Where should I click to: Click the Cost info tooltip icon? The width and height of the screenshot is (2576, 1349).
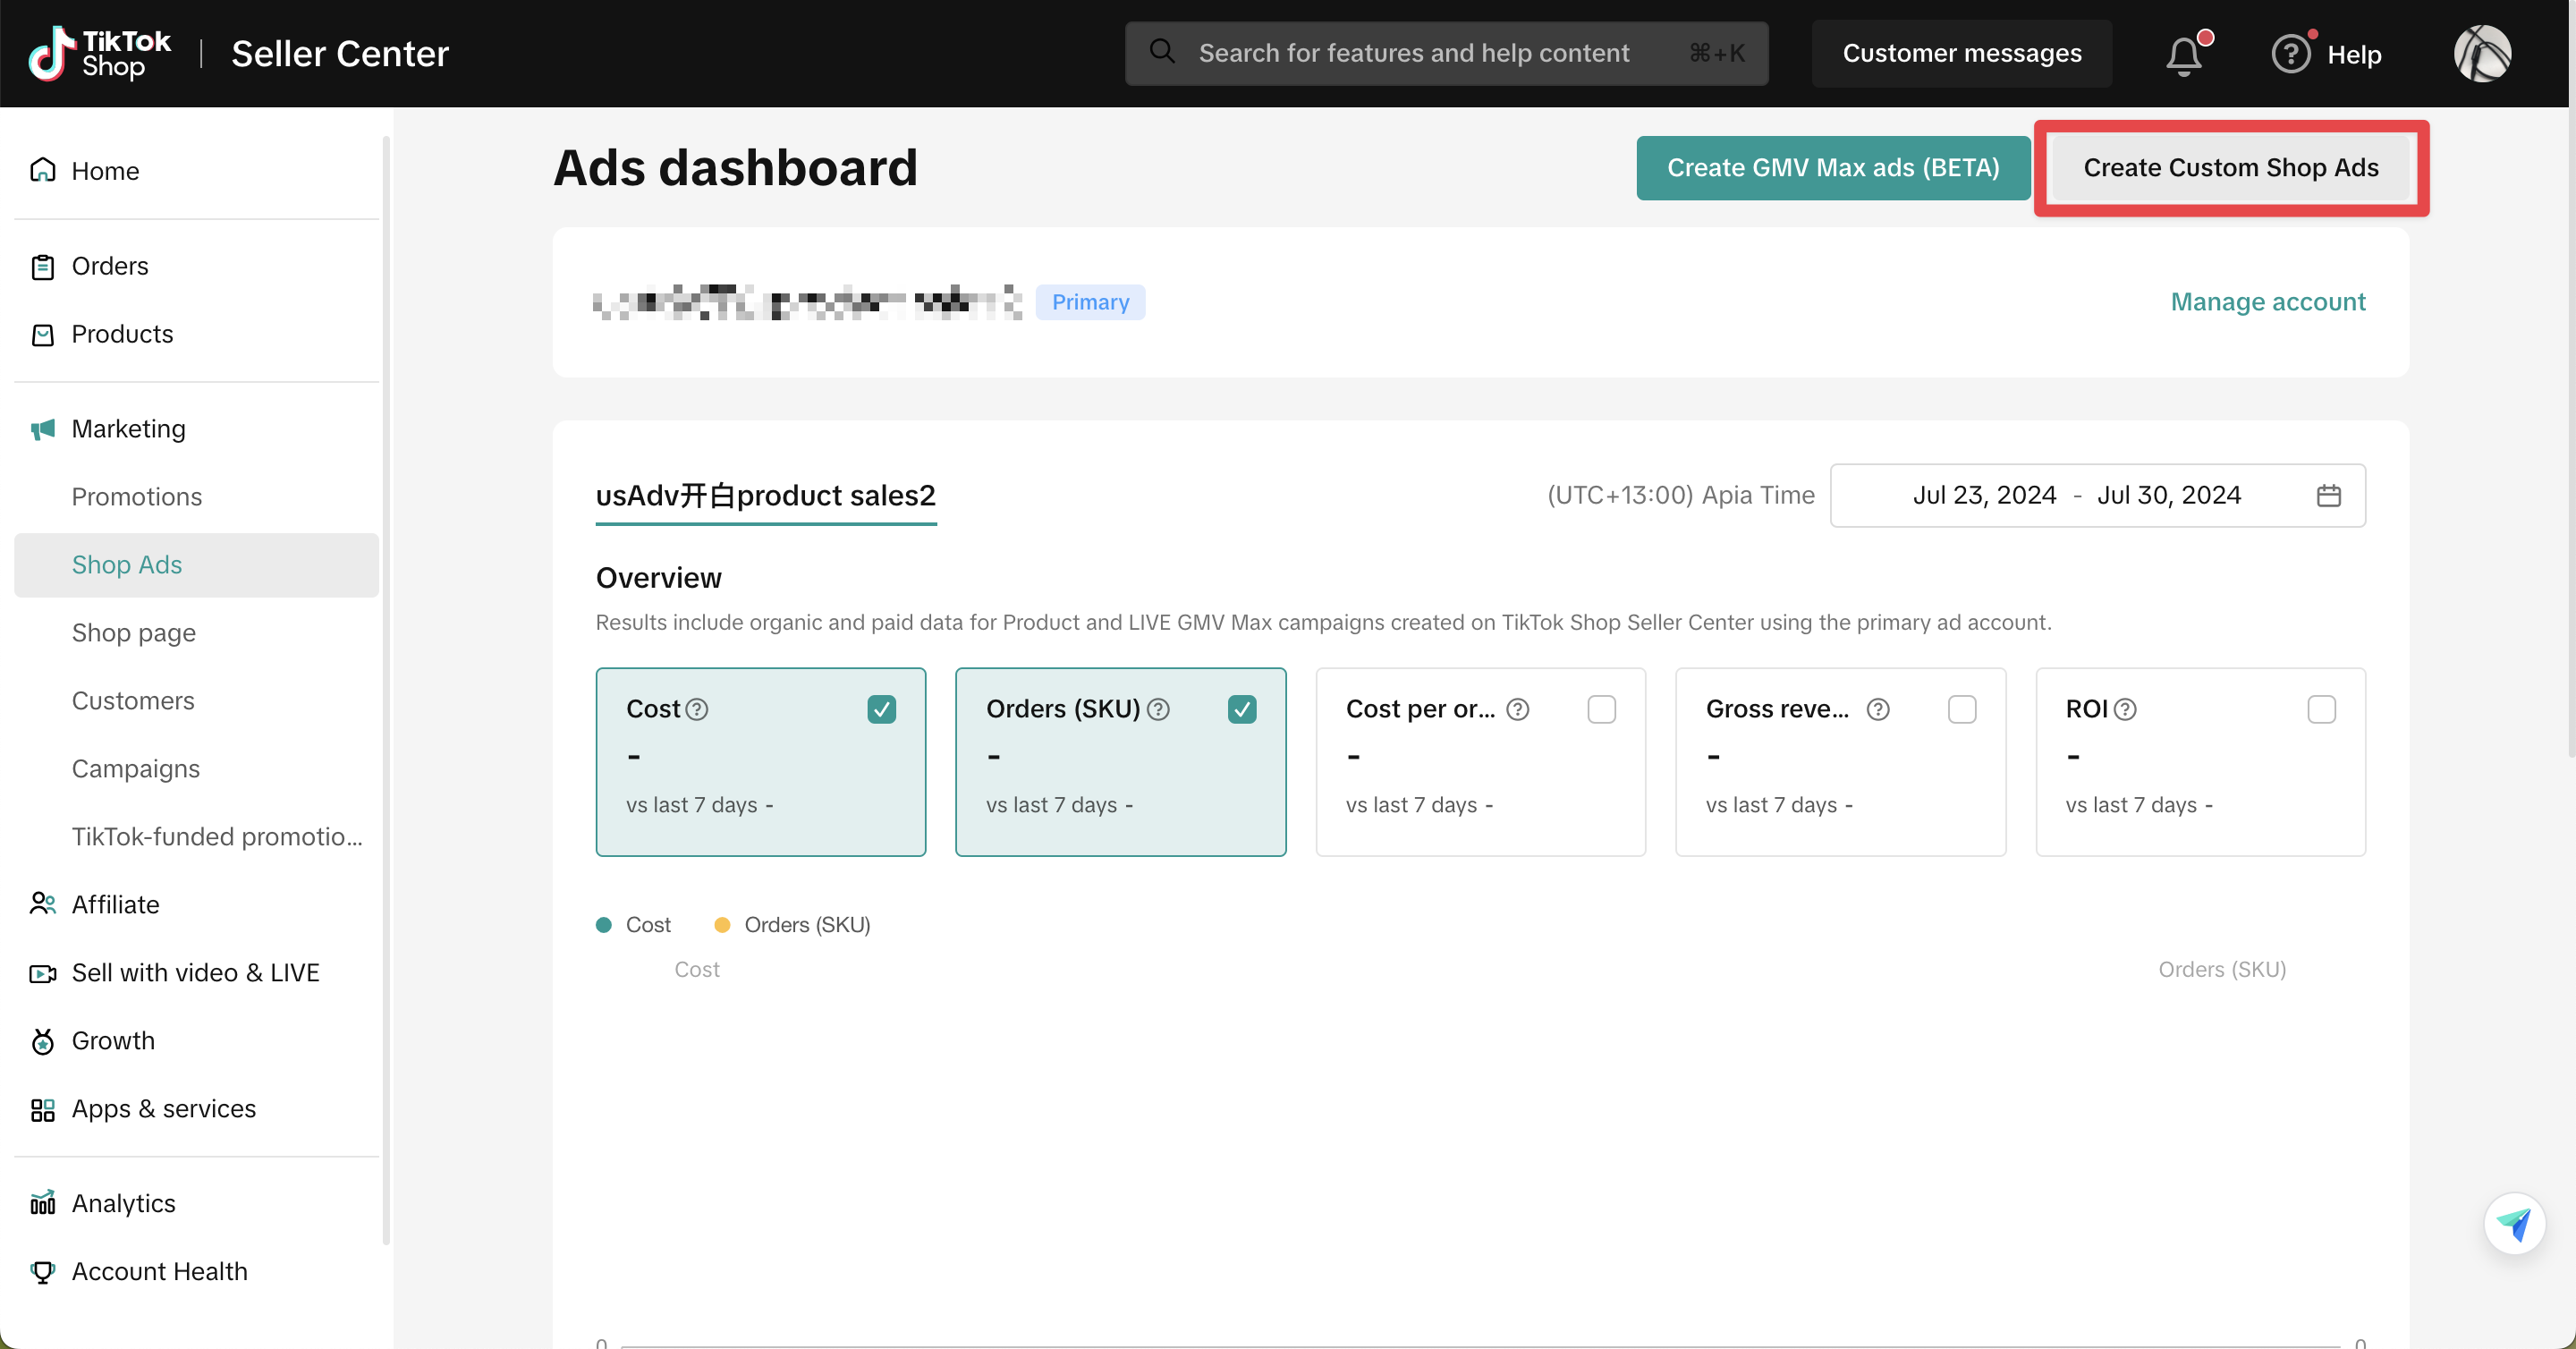coord(697,709)
